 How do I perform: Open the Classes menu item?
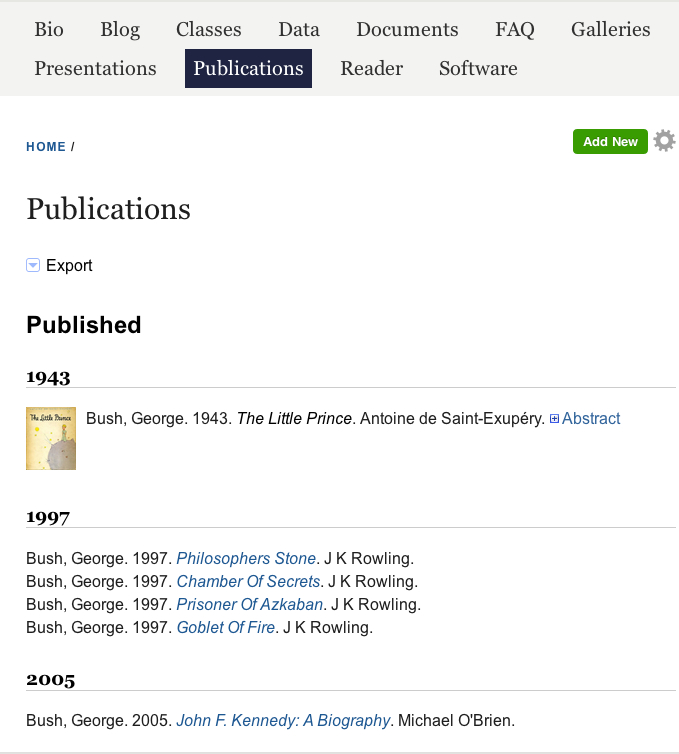click(x=209, y=29)
